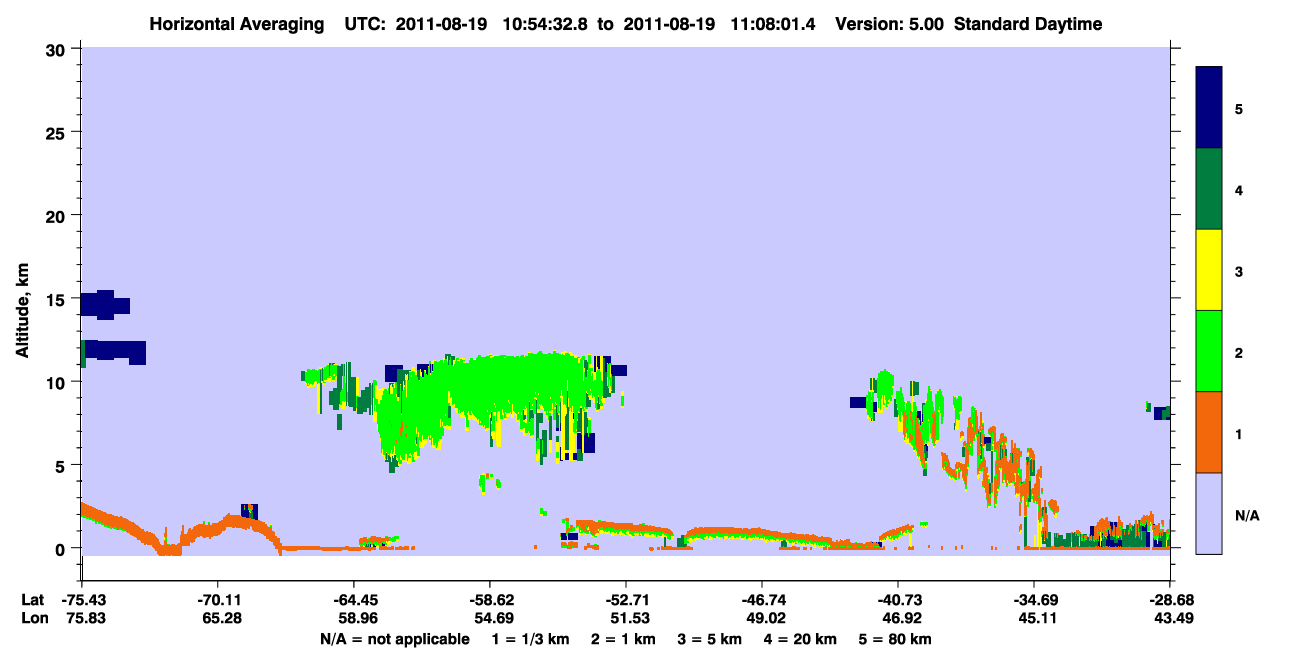
Task: Click the lavender N/A colorbar segment
Action: coord(1209,513)
